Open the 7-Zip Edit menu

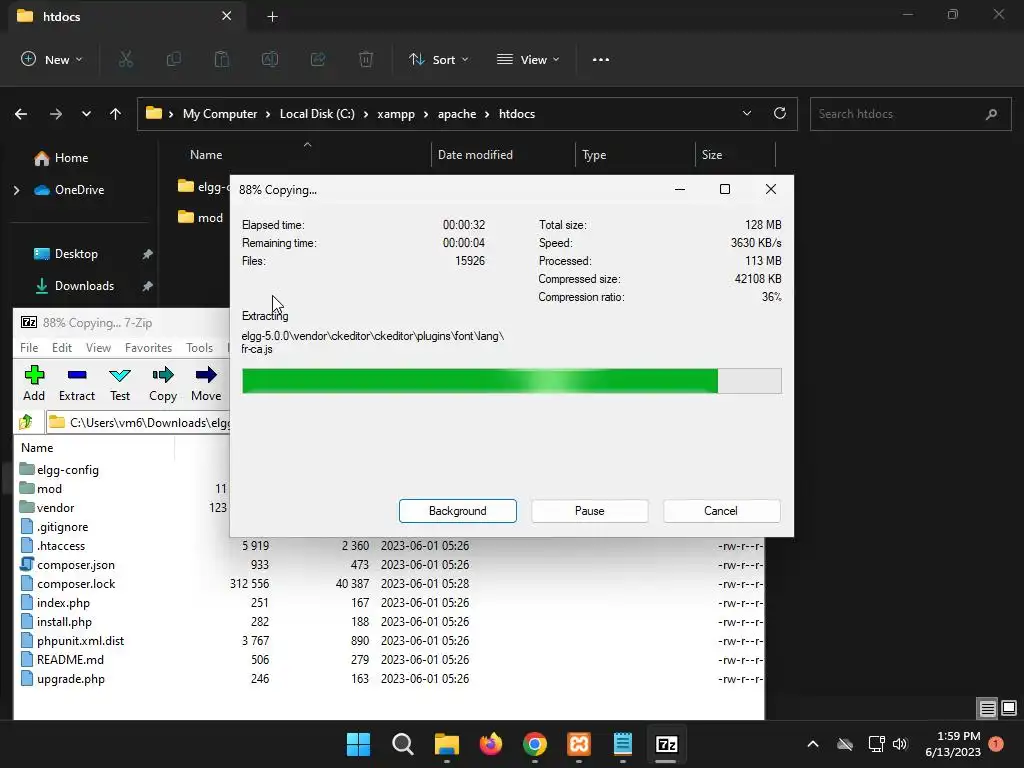[62, 347]
